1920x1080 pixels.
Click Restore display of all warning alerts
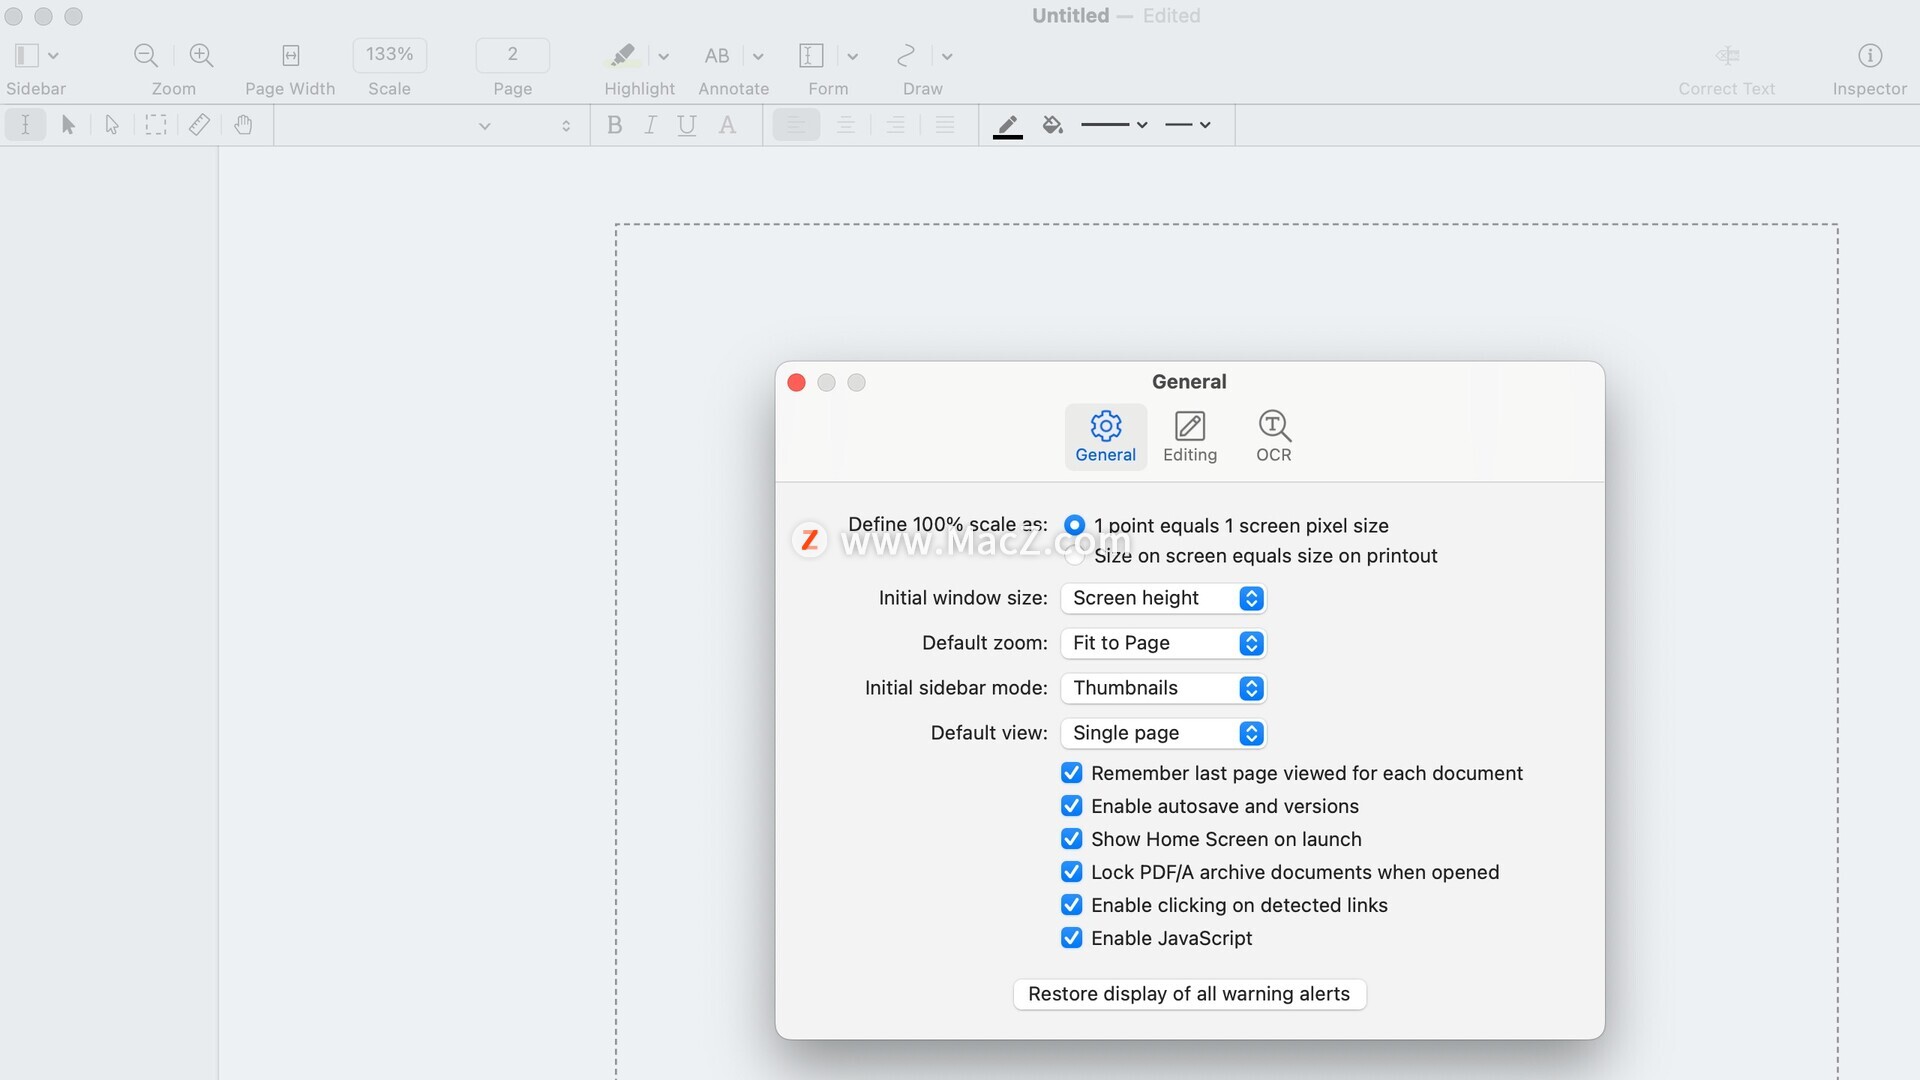(x=1189, y=994)
